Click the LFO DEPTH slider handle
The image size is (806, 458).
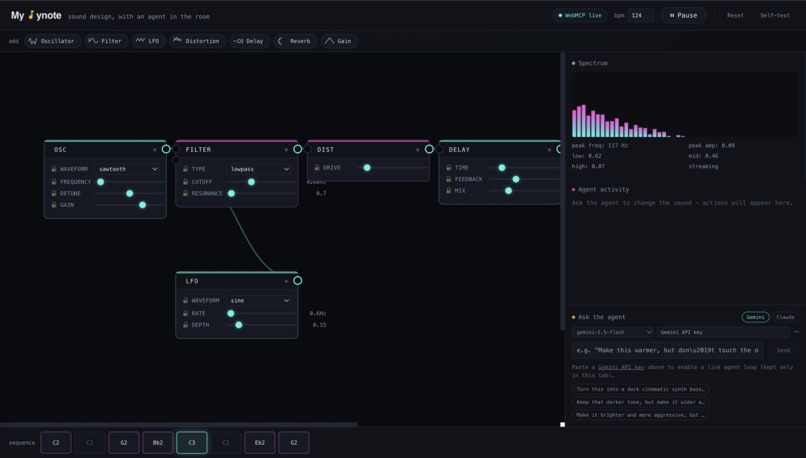tap(239, 325)
